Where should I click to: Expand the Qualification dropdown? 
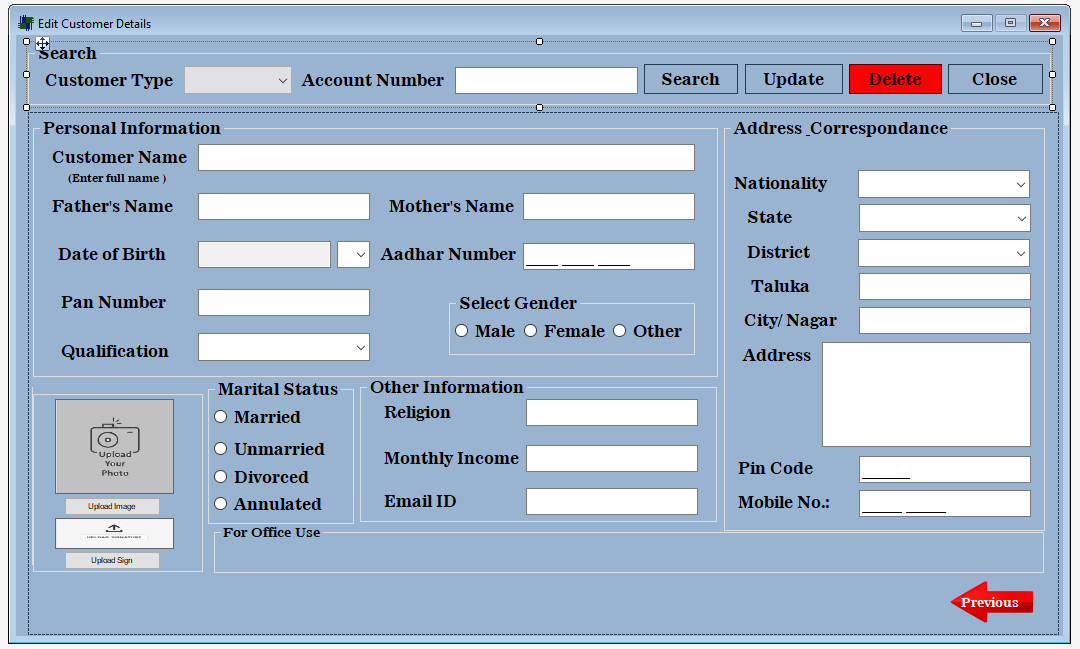click(x=284, y=347)
